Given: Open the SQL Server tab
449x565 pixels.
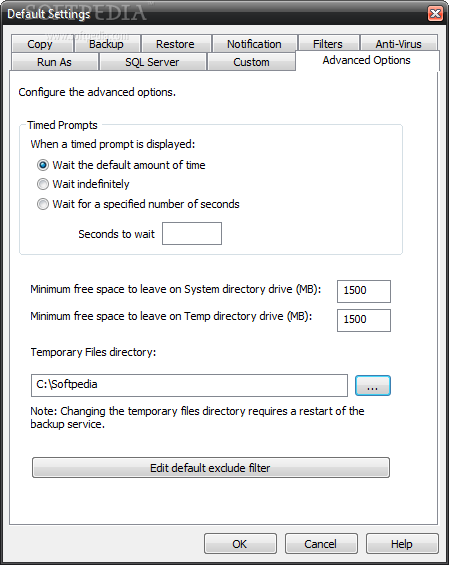Looking at the screenshot, I should point(152,62).
